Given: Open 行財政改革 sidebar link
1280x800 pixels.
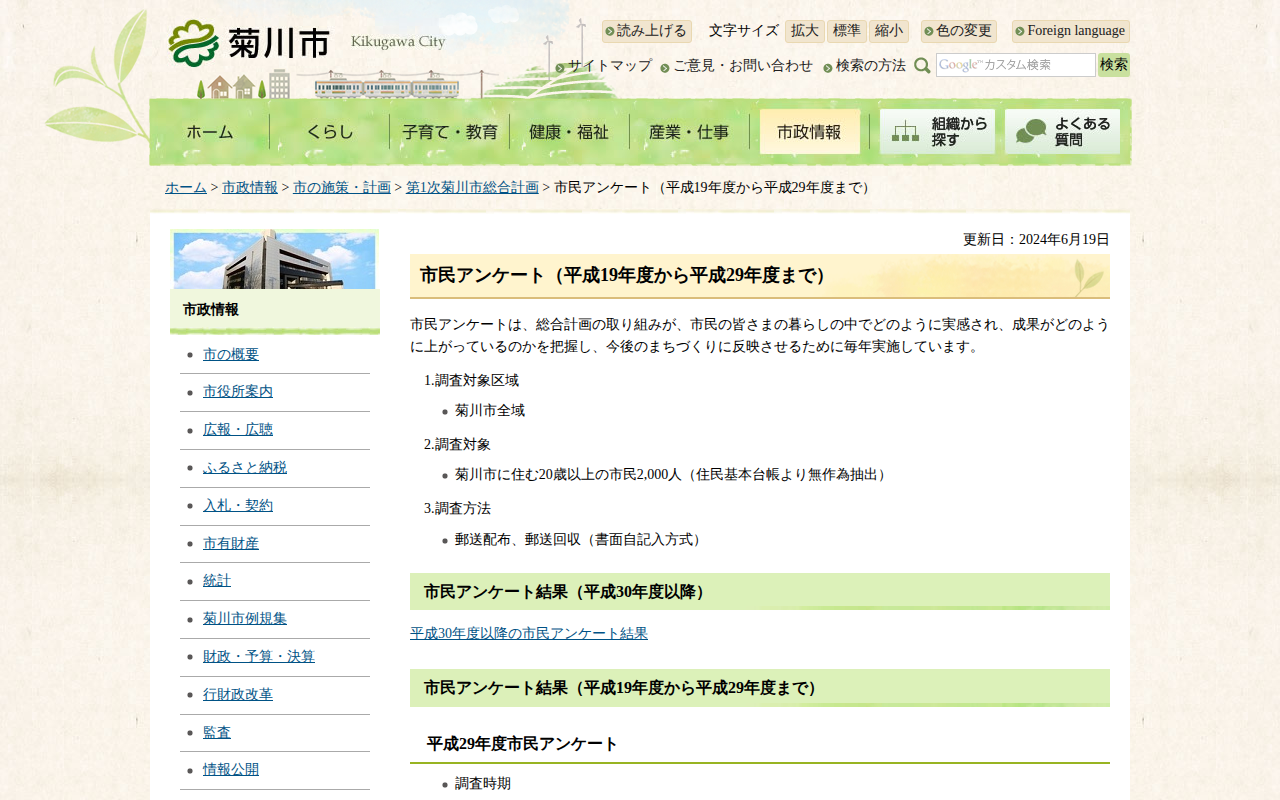Looking at the screenshot, I should (x=238, y=695).
